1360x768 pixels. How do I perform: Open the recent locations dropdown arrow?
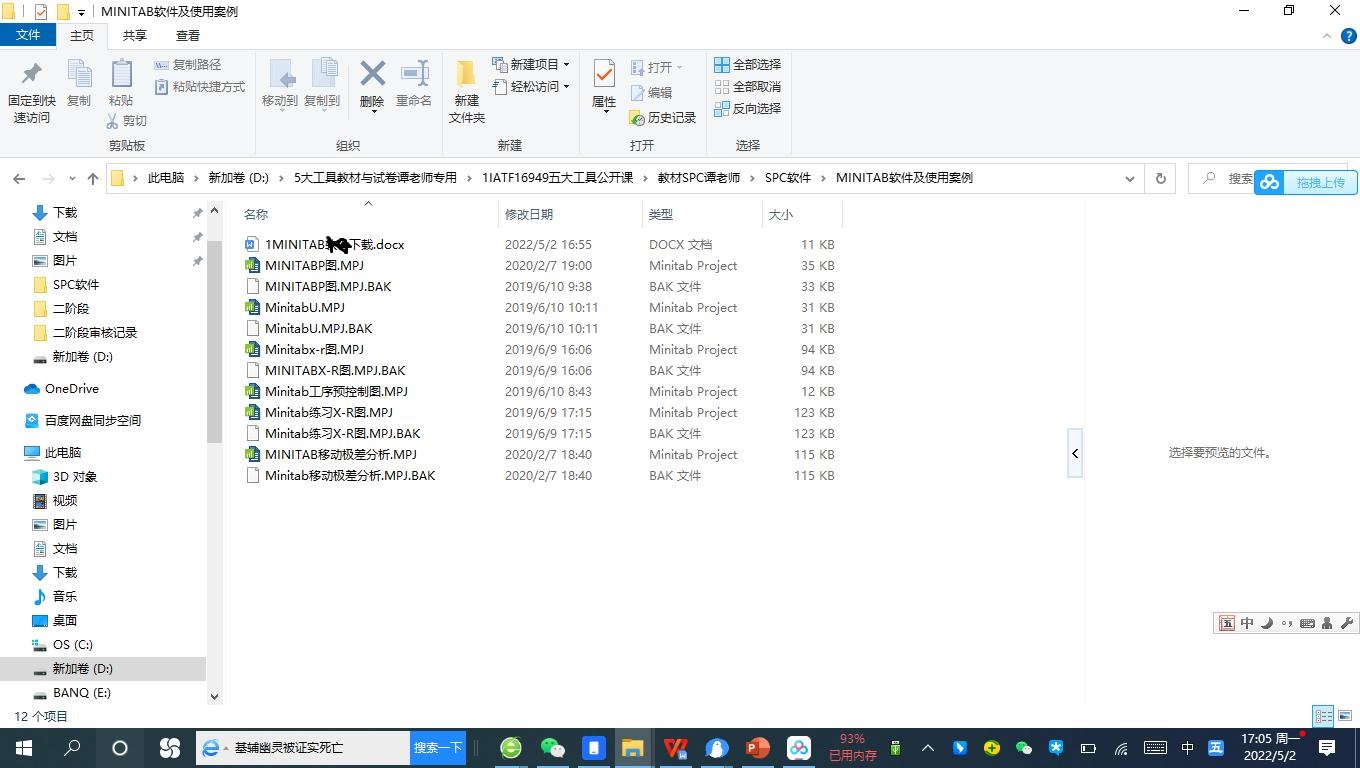click(x=72, y=179)
